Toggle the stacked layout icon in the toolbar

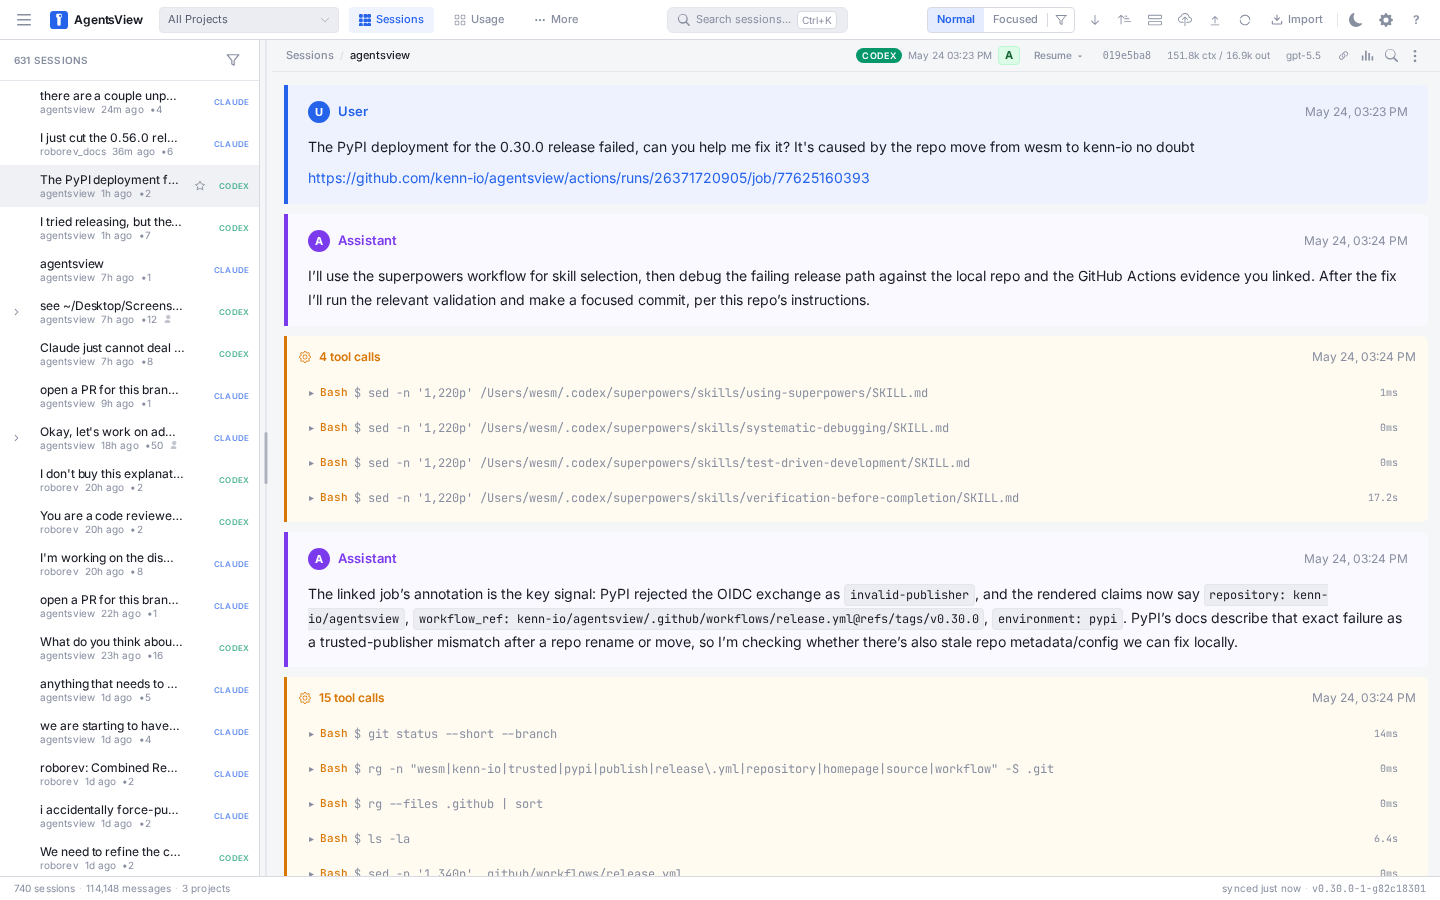click(1155, 20)
